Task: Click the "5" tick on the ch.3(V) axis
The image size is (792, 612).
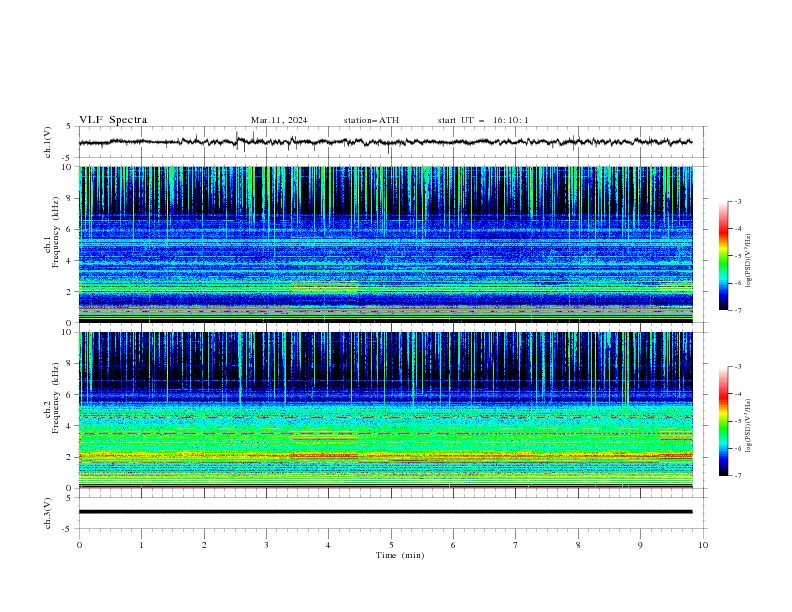Action: pyautogui.click(x=69, y=497)
